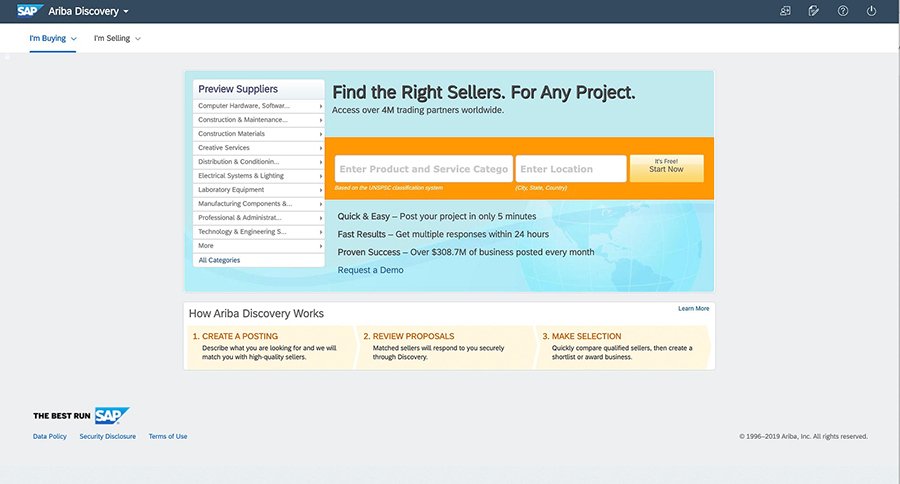Click the Start Now button
Image resolution: width=900 pixels, height=484 pixels.
pyautogui.click(x=666, y=168)
